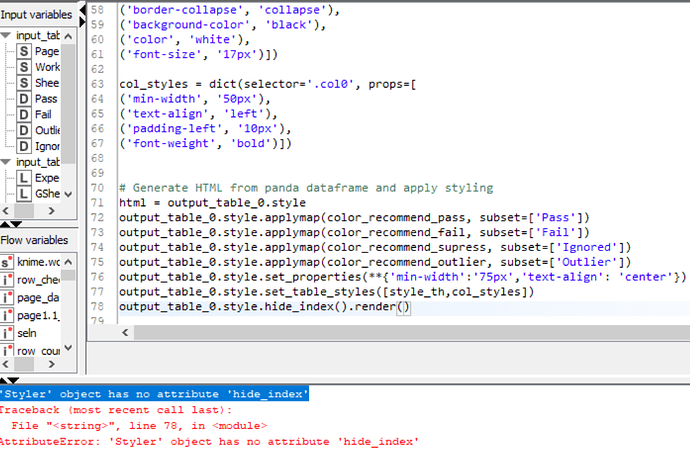
Task: Collapse the first input_table tree node
Action: tap(7, 35)
